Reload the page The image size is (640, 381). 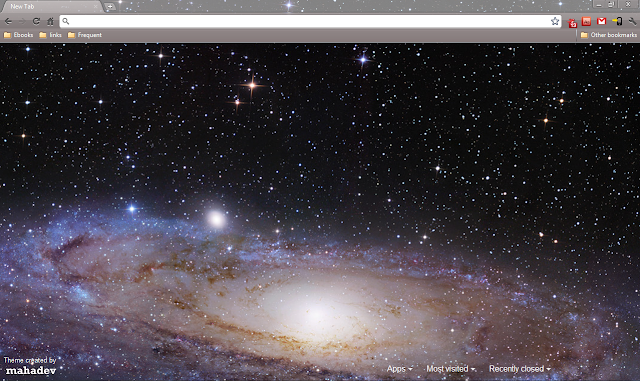pyautogui.click(x=36, y=21)
